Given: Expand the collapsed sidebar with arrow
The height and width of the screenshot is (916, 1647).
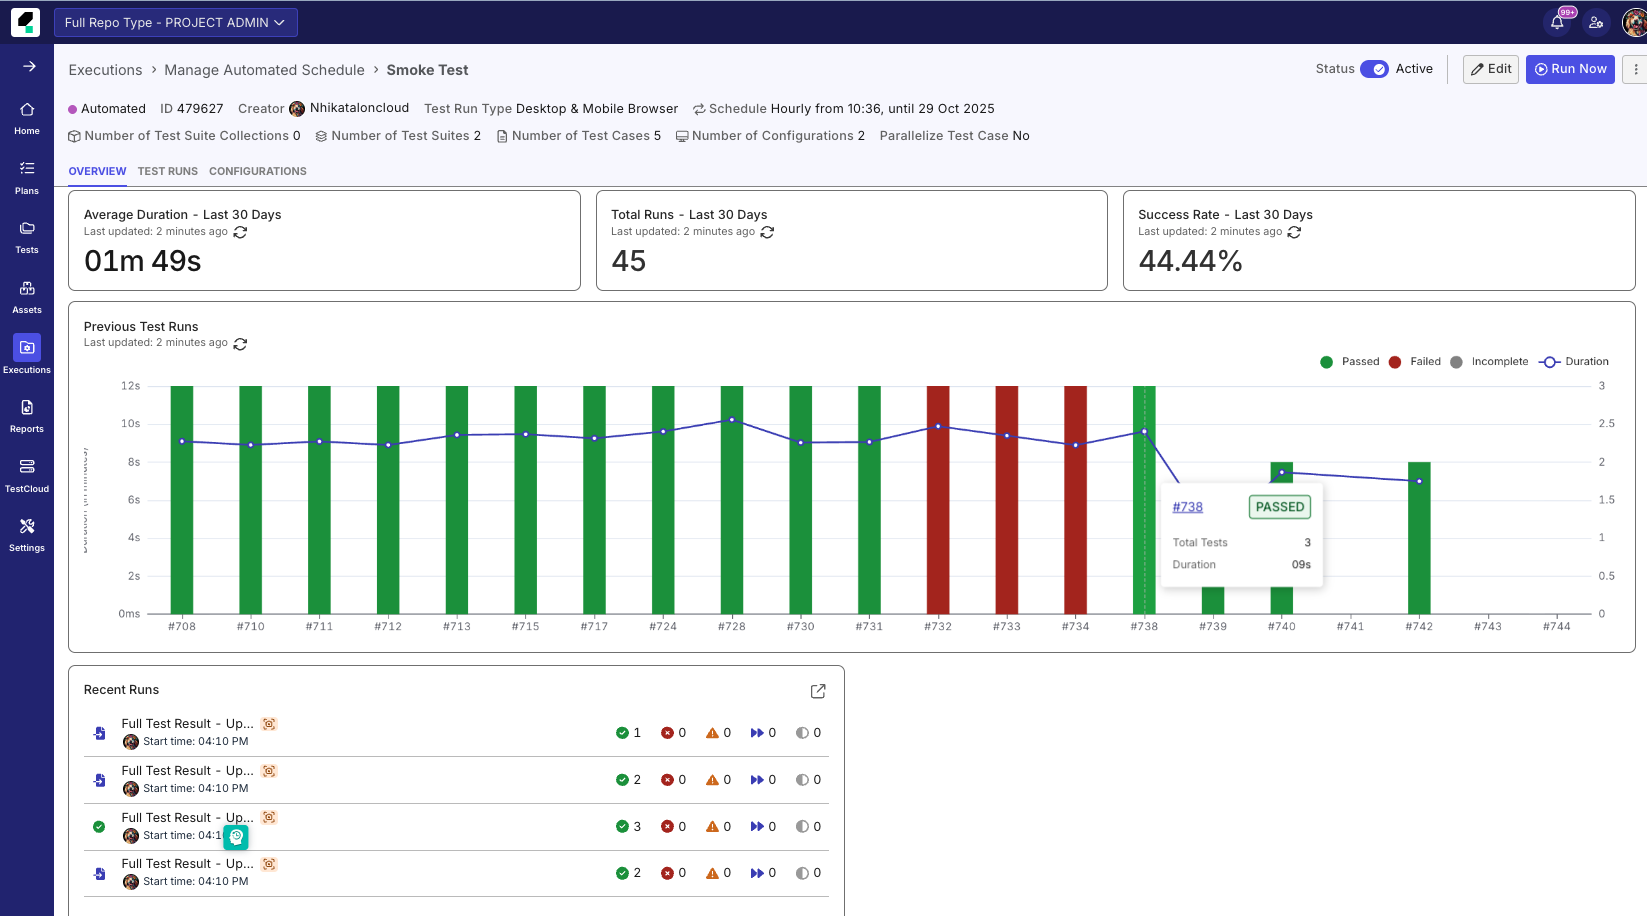Looking at the screenshot, I should 29,66.
